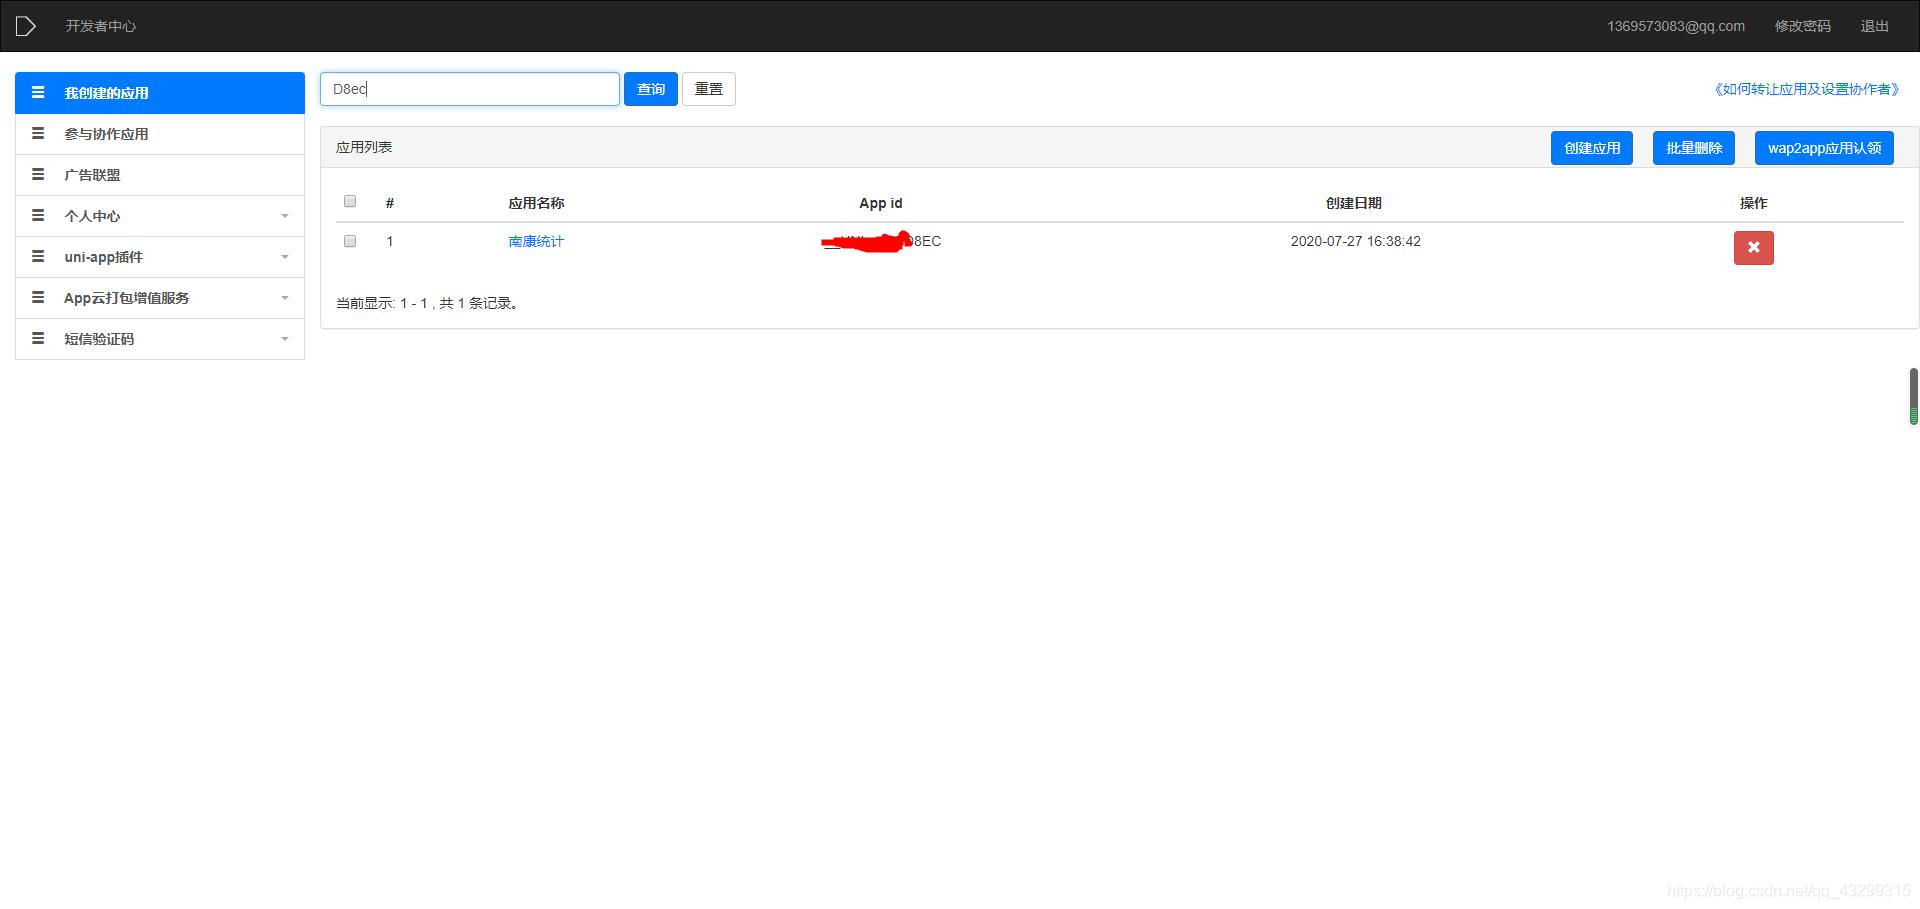Screen dimensions: 1920x909
Task: Focus the search field containing D8ec
Action: [470, 89]
